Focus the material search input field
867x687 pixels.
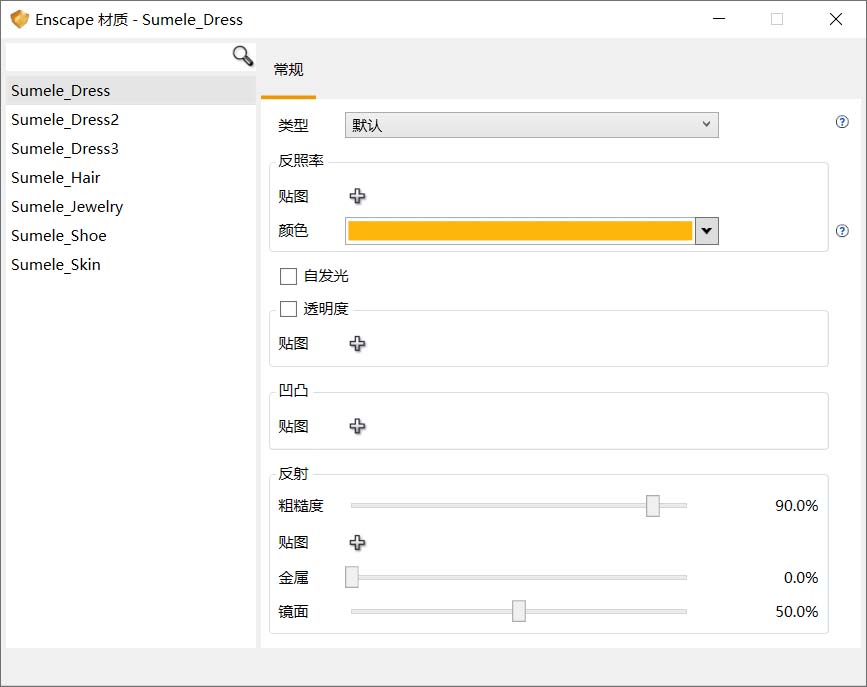click(x=118, y=56)
